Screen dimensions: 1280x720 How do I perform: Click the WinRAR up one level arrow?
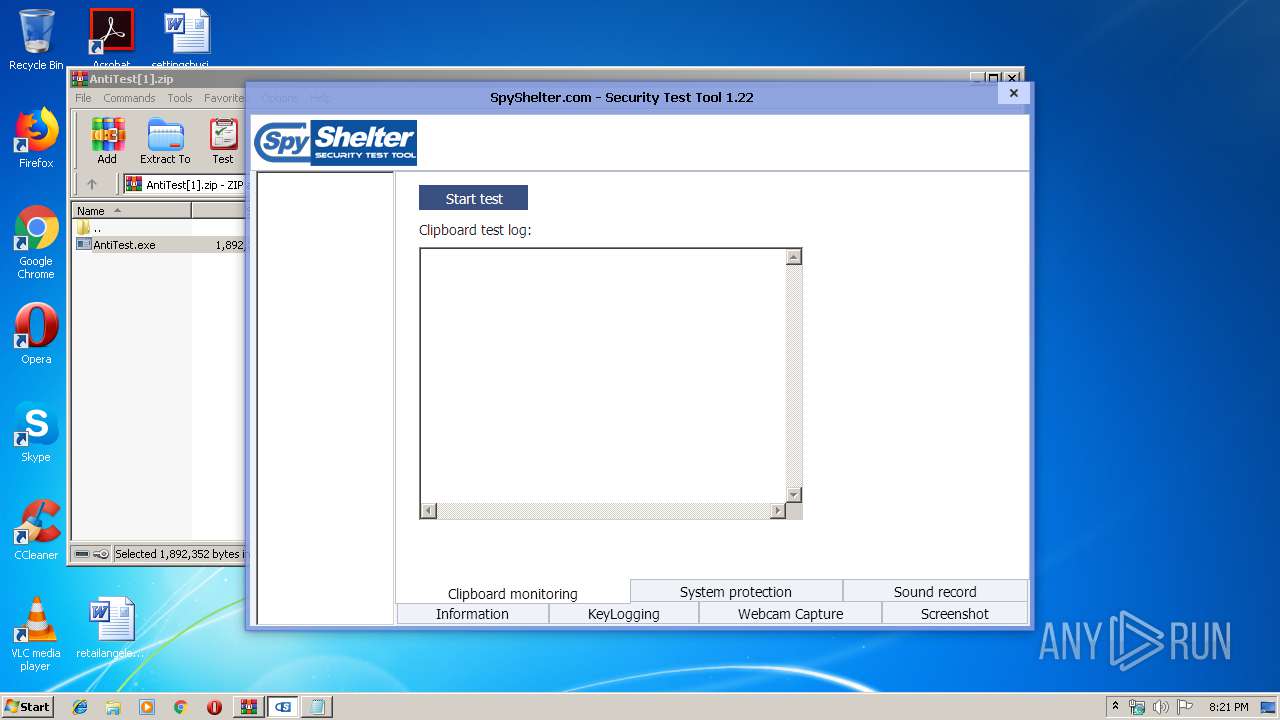tap(92, 184)
